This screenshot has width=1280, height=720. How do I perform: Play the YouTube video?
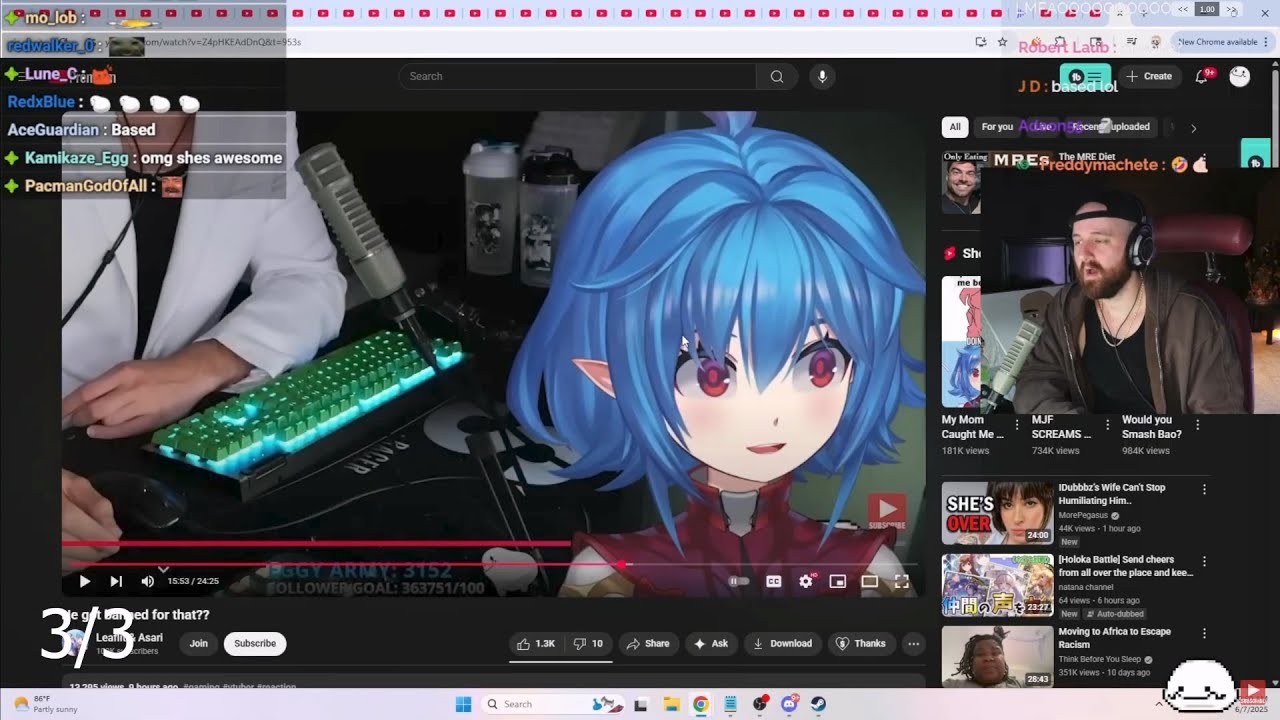pyautogui.click(x=84, y=581)
